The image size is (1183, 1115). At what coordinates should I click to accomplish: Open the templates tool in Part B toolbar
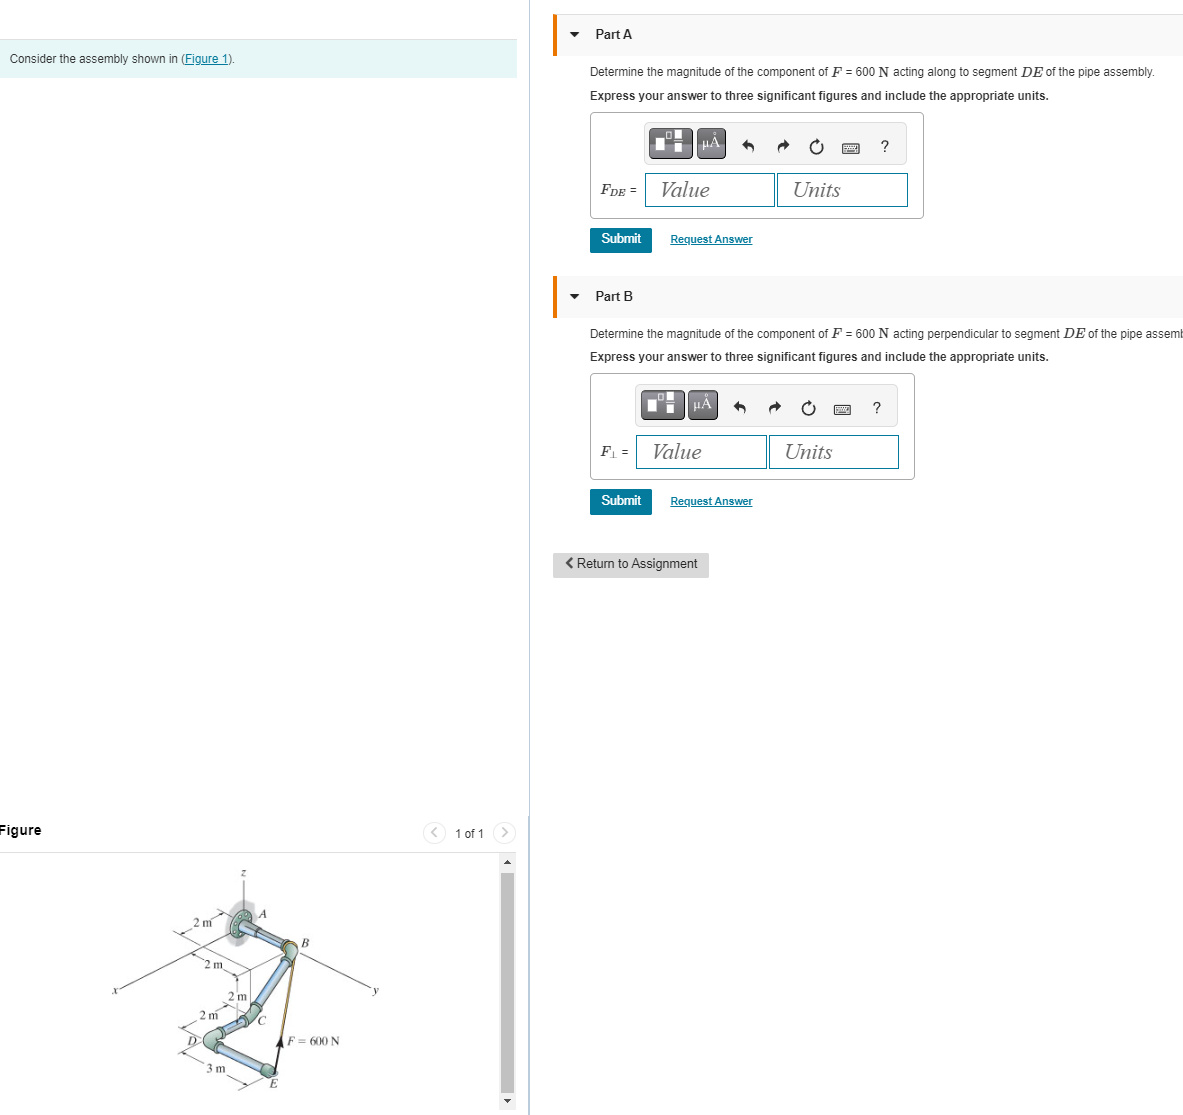click(x=662, y=405)
